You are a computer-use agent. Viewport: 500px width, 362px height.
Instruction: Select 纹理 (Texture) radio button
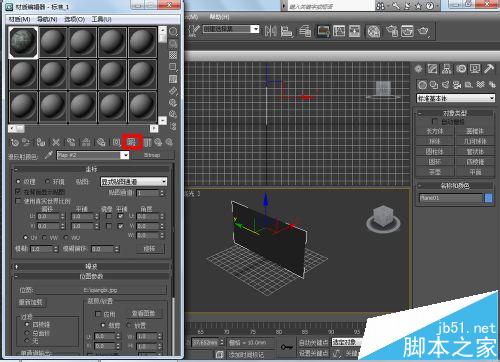tap(18, 182)
